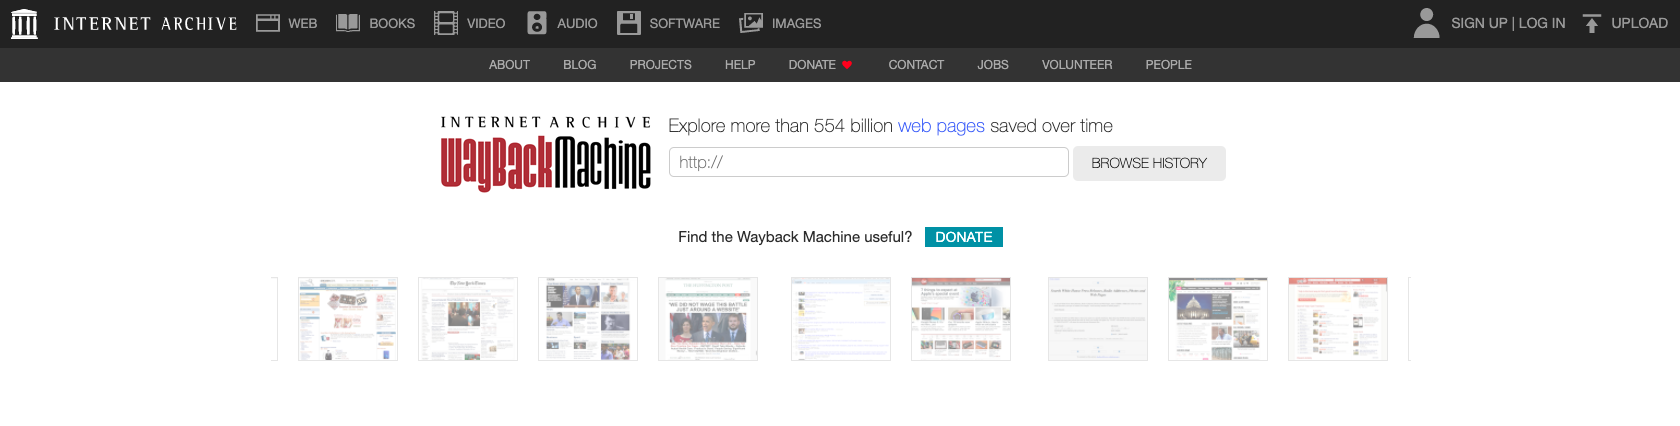Select the Images label in top navigation
The height and width of the screenshot is (426, 1680).
click(797, 23)
